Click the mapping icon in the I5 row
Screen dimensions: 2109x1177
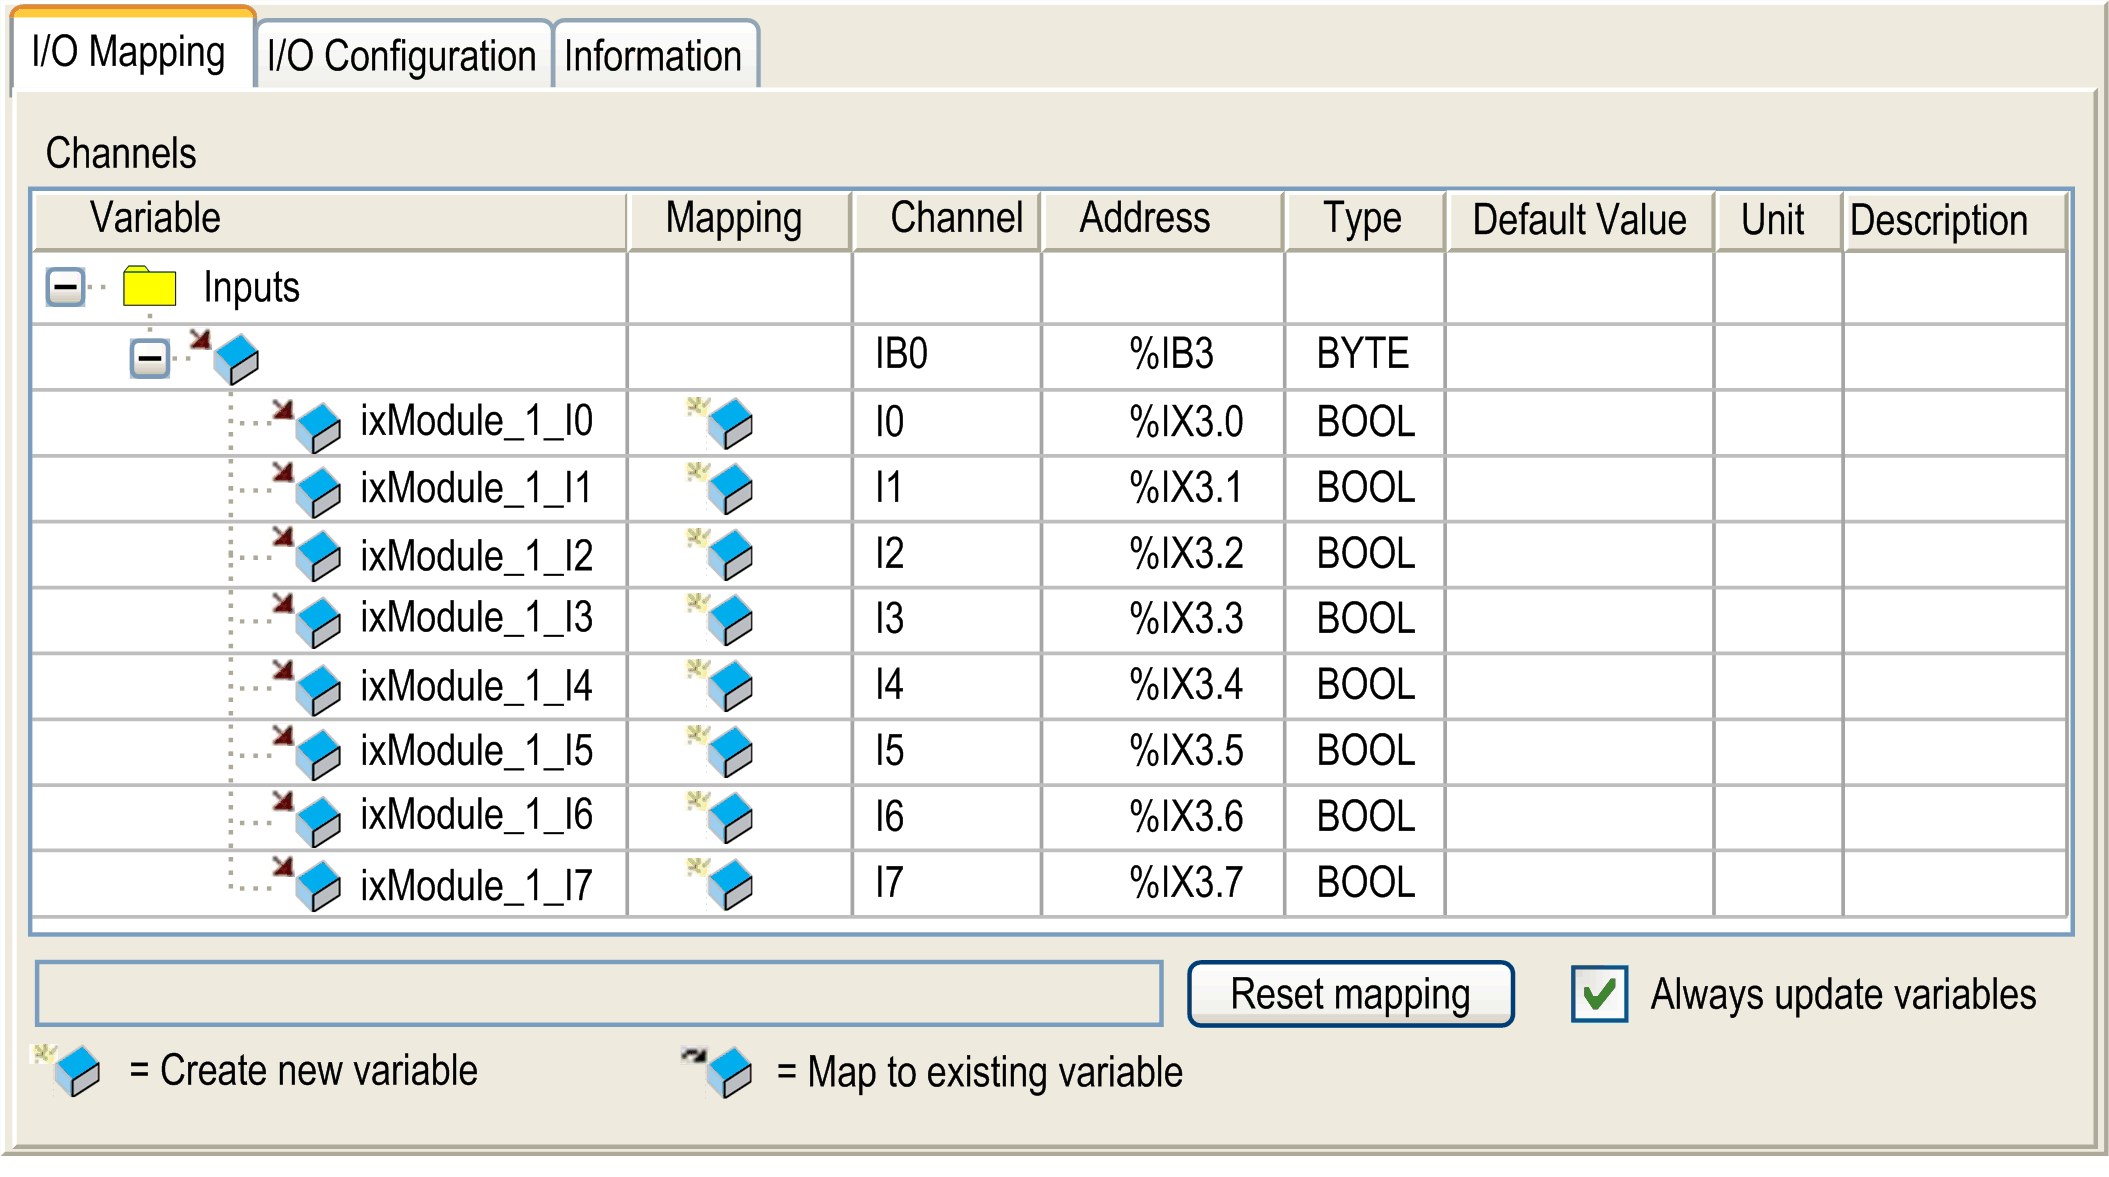tap(721, 751)
